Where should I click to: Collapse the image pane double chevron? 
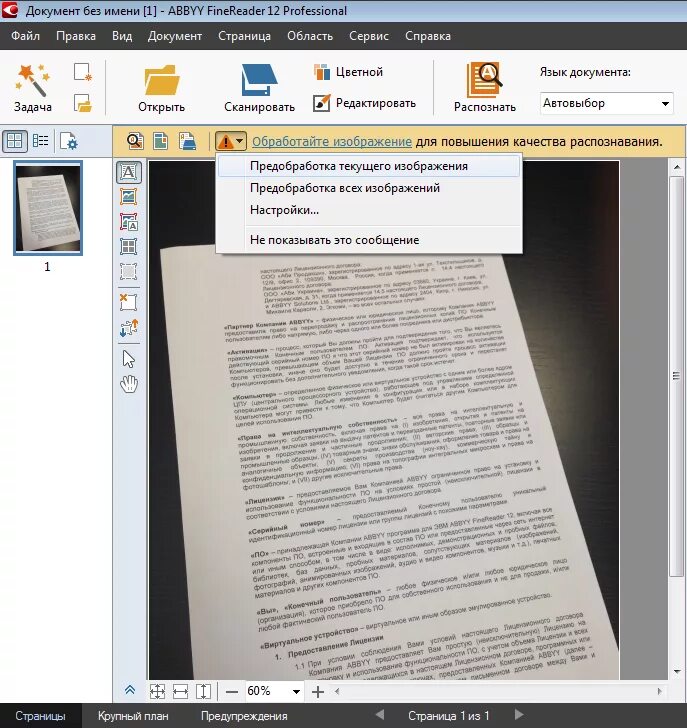pyautogui.click(x=130, y=690)
